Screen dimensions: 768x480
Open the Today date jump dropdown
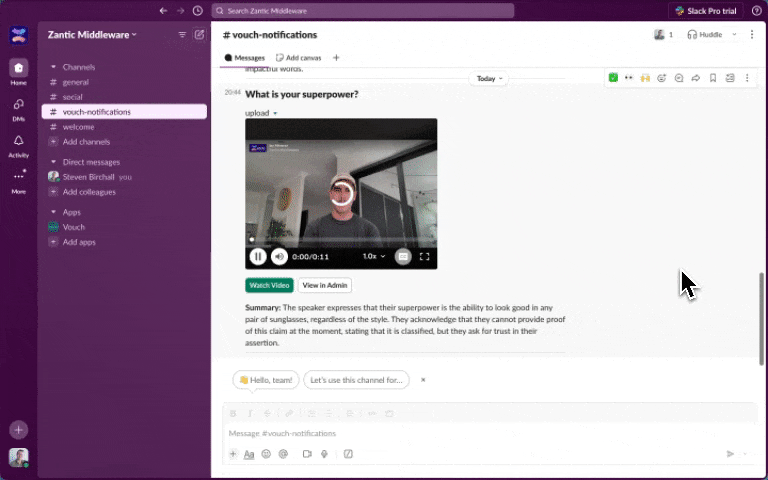click(x=489, y=78)
